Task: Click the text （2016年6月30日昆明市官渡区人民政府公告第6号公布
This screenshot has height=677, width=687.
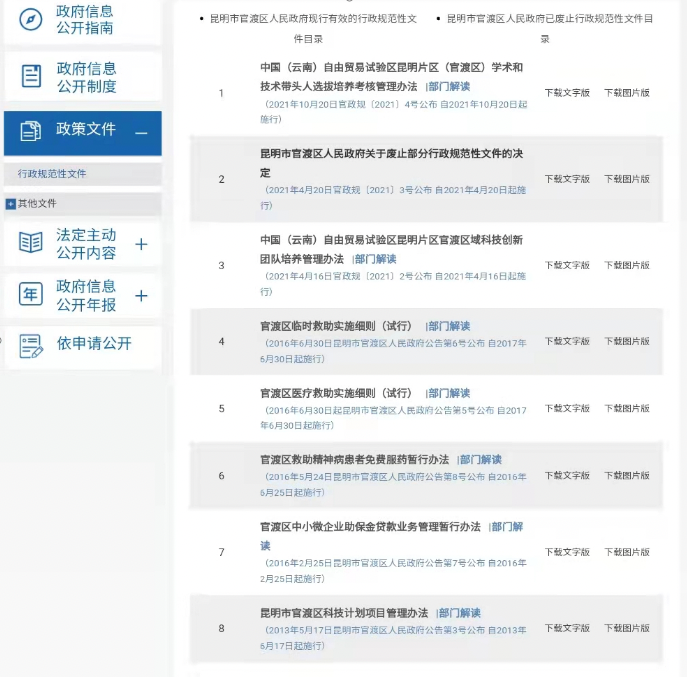Action: 373,344
